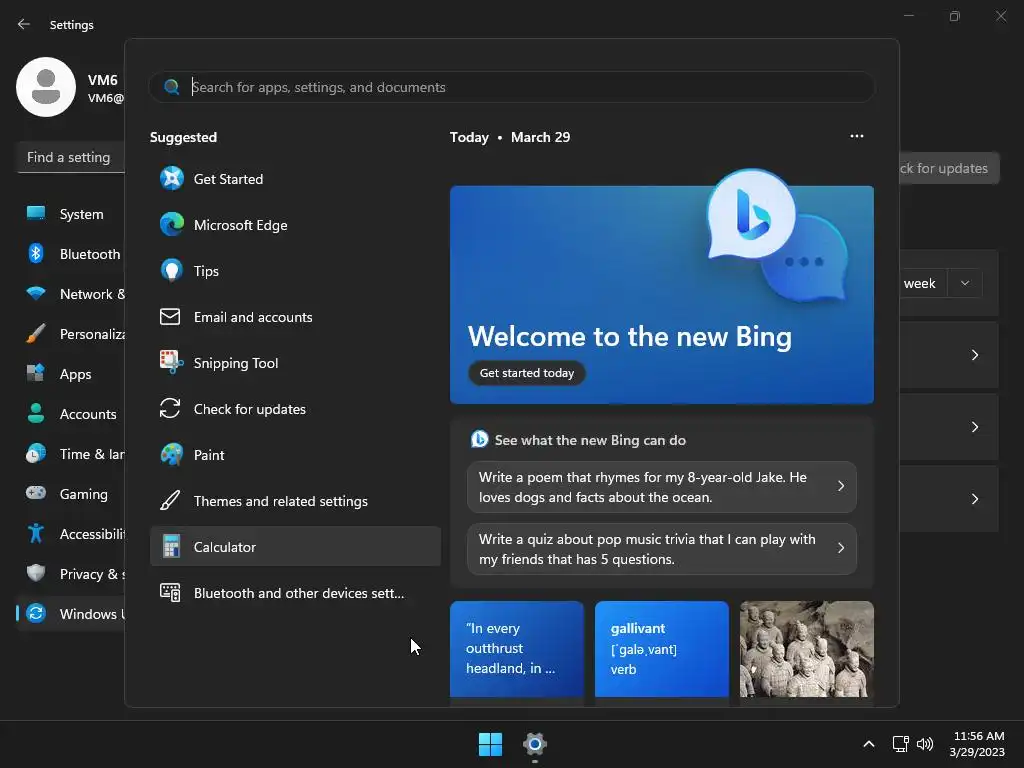The image size is (1024, 768).
Task: Open the poem for Jake Bing suggestion
Action: (x=662, y=487)
